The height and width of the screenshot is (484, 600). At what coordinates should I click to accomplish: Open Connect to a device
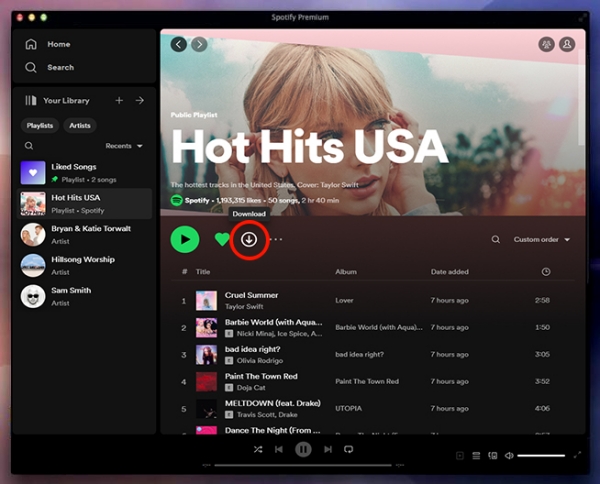pyautogui.click(x=492, y=455)
